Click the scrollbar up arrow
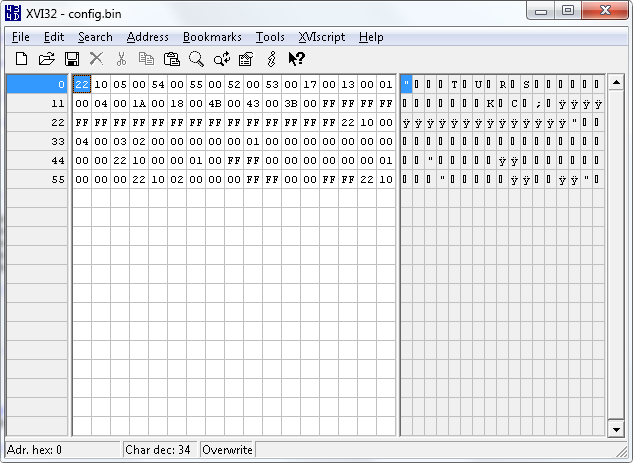633x463 pixels. pos(616,81)
